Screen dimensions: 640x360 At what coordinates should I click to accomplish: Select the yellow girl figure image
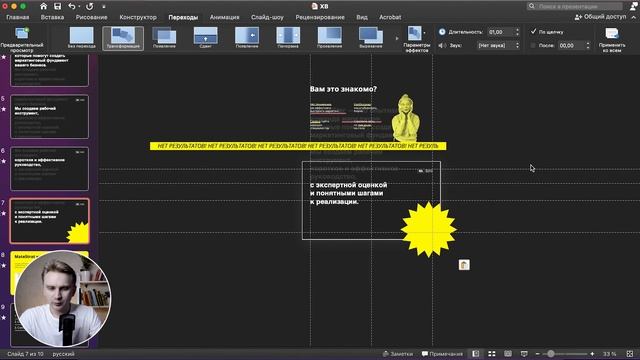[405, 118]
